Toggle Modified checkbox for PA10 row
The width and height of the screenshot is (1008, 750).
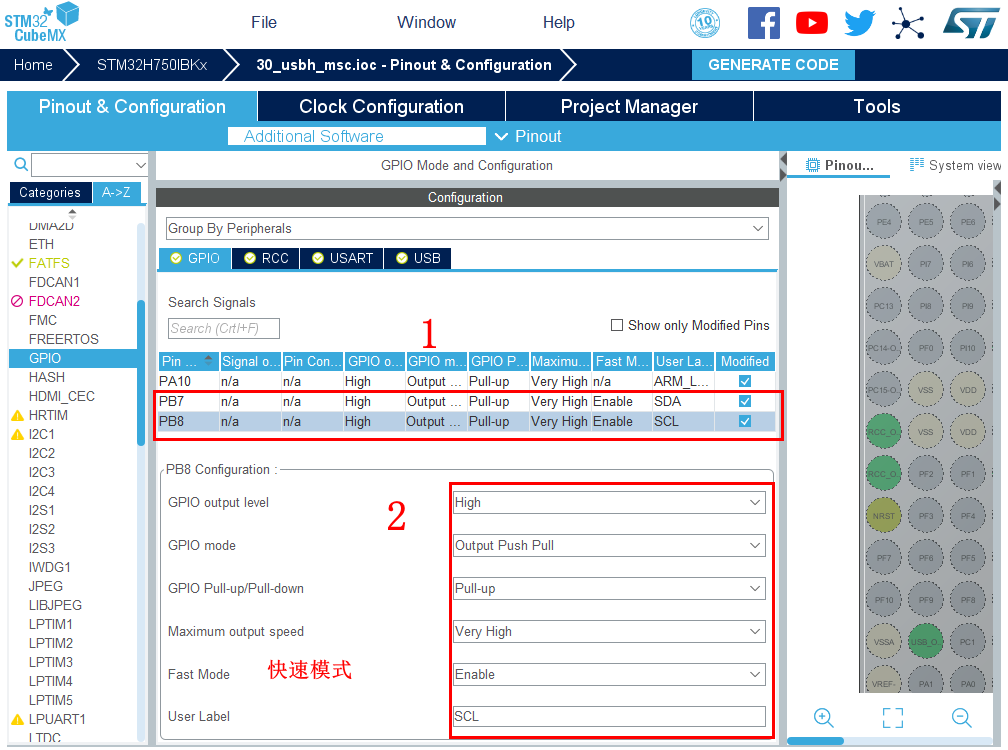click(744, 381)
